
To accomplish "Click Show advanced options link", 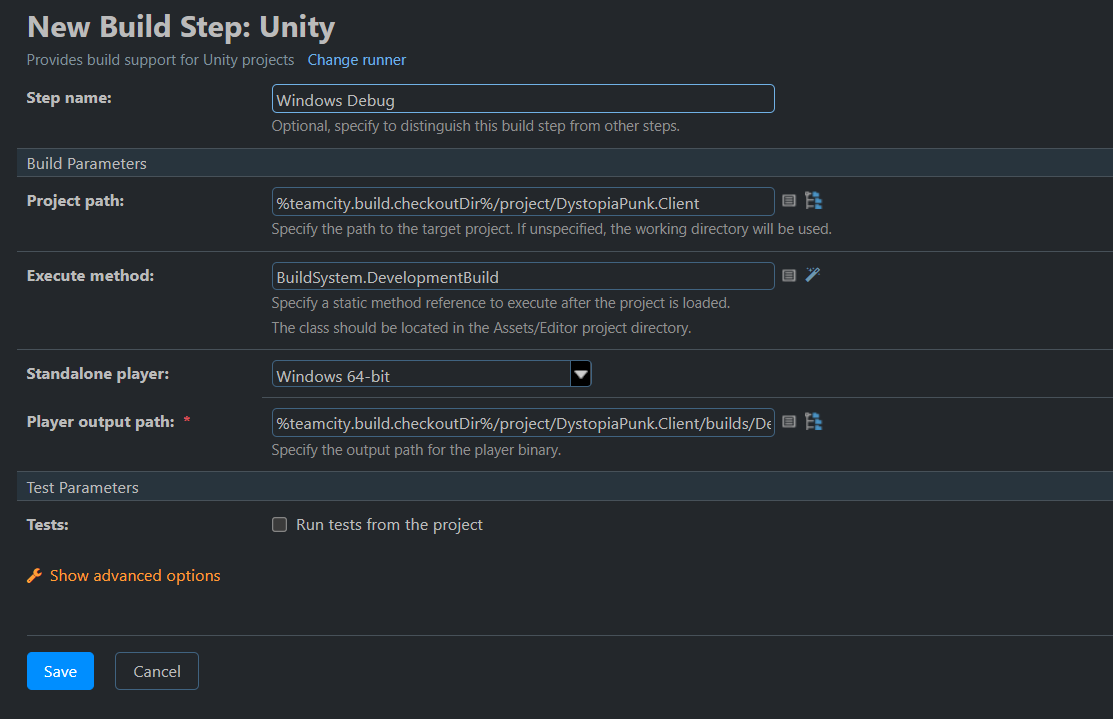I will [135, 576].
